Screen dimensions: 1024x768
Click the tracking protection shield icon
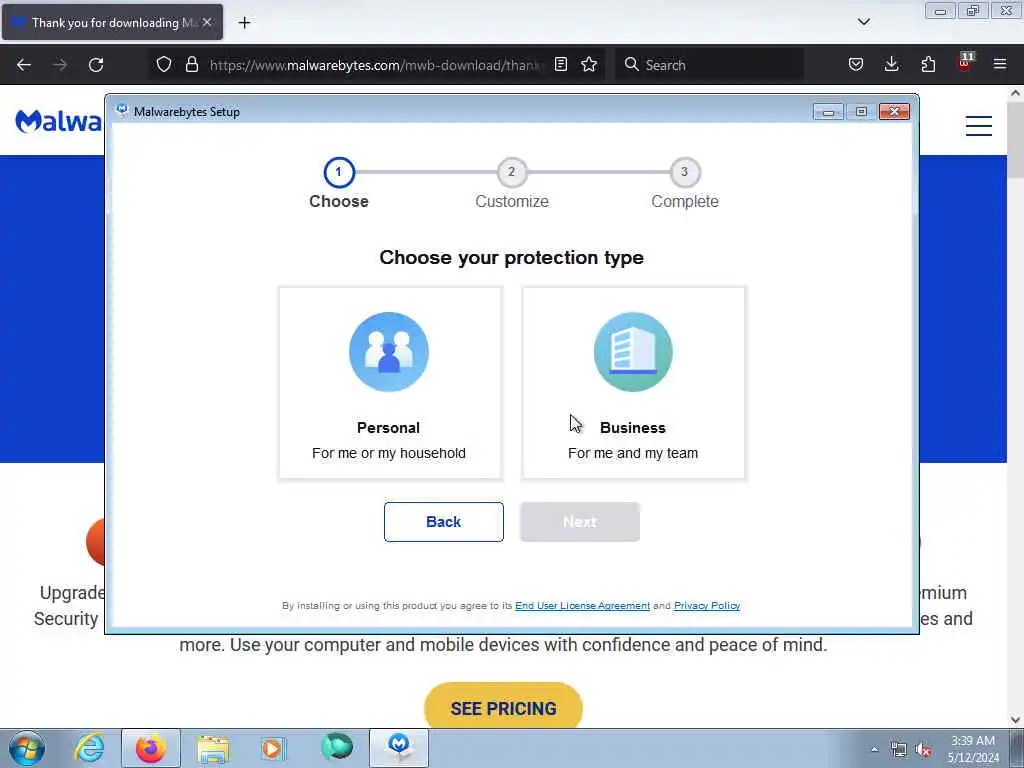pos(164,64)
